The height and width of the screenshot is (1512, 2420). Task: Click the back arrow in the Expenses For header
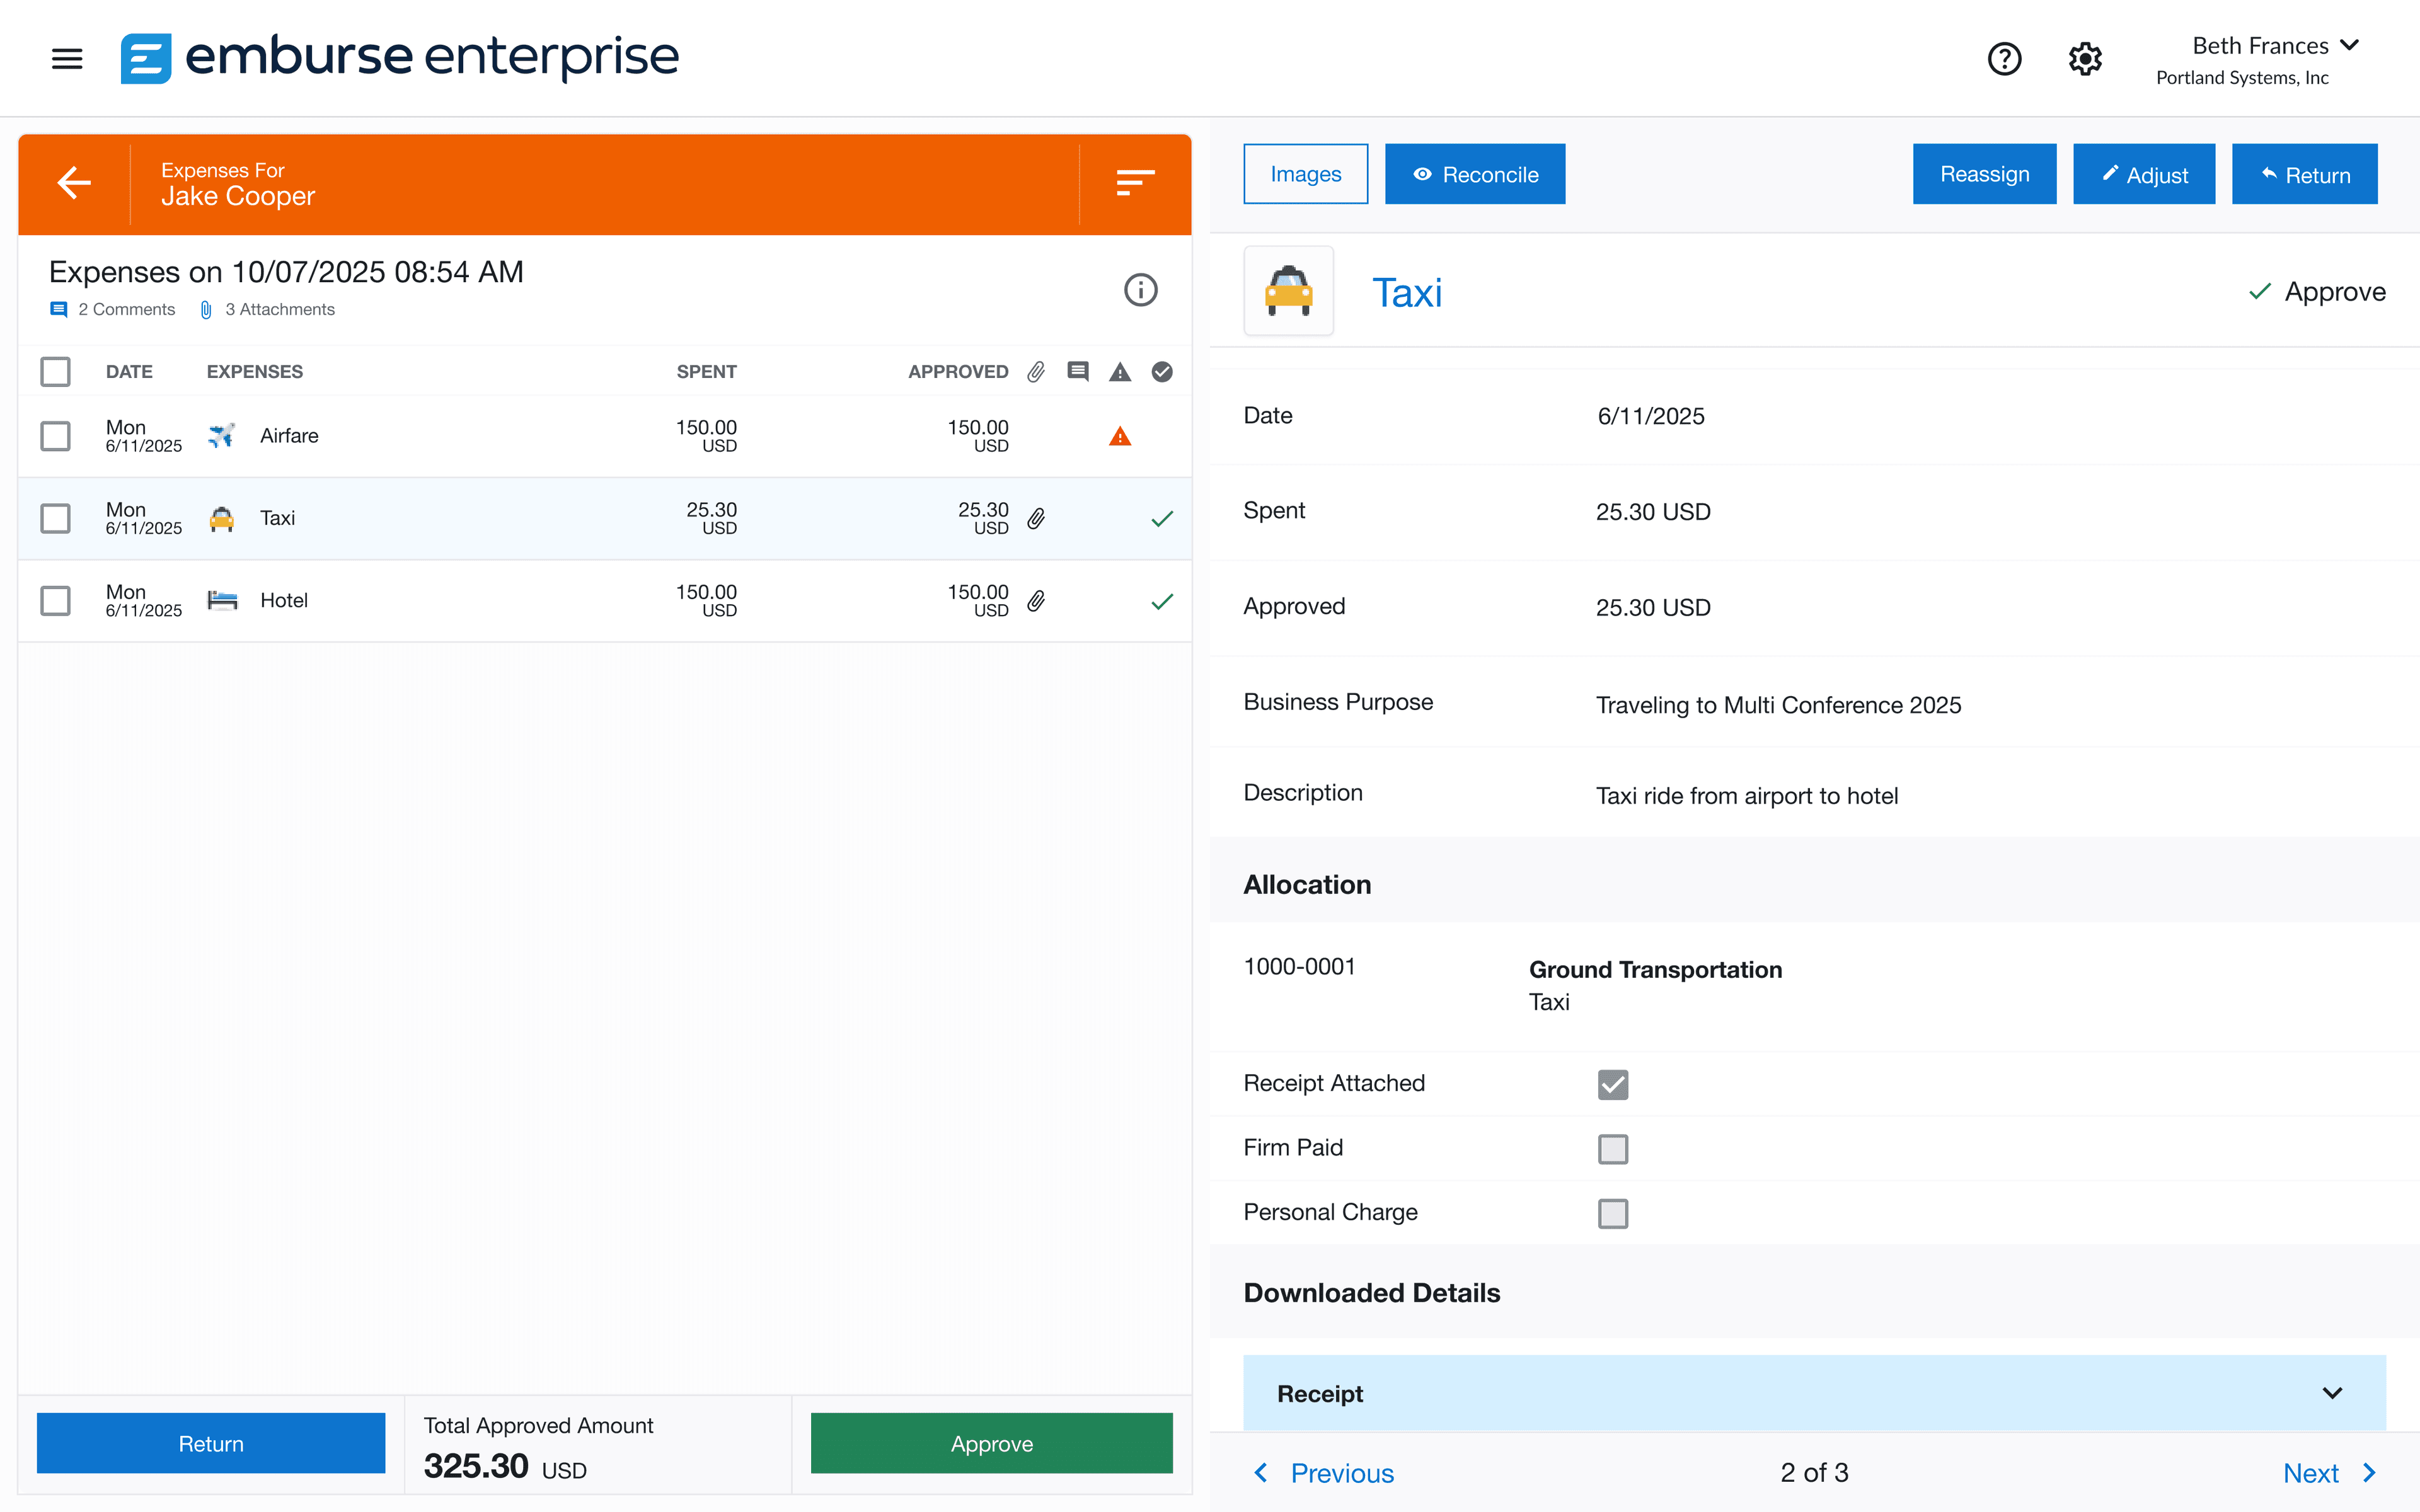pyautogui.click(x=74, y=184)
